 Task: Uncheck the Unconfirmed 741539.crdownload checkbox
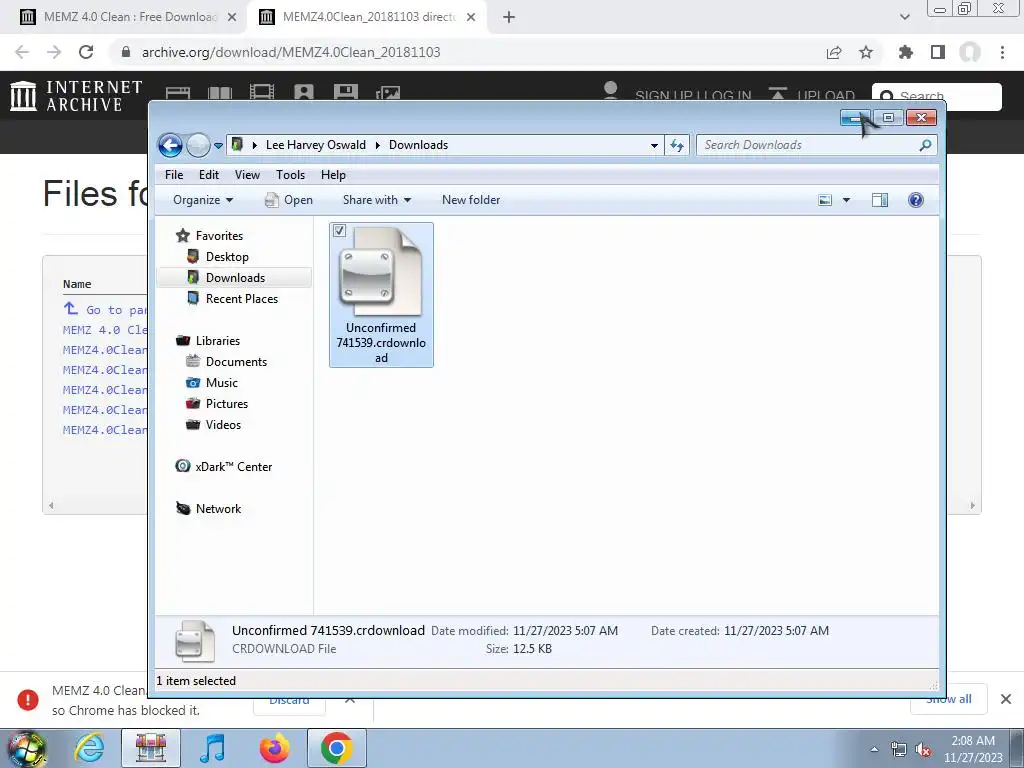point(339,231)
